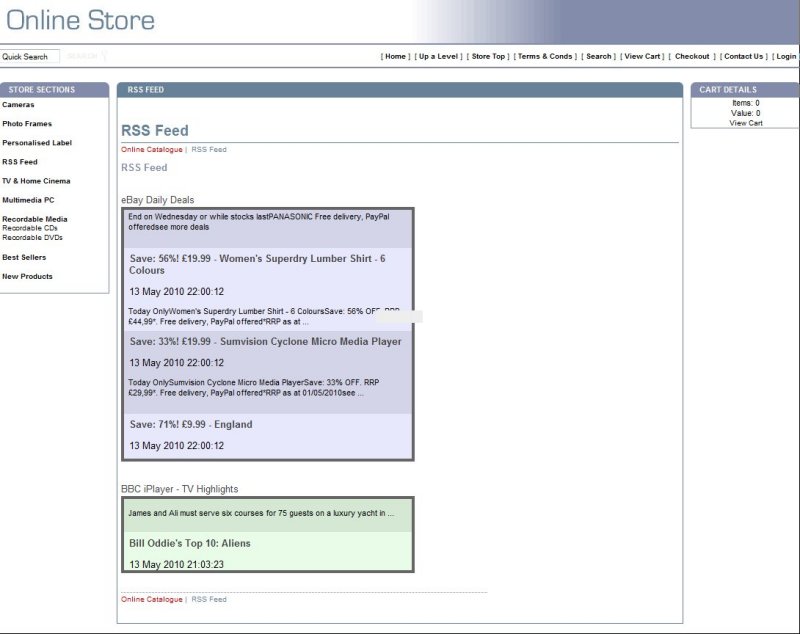Click View Cart in the top navigation

pyautogui.click(x=643, y=57)
